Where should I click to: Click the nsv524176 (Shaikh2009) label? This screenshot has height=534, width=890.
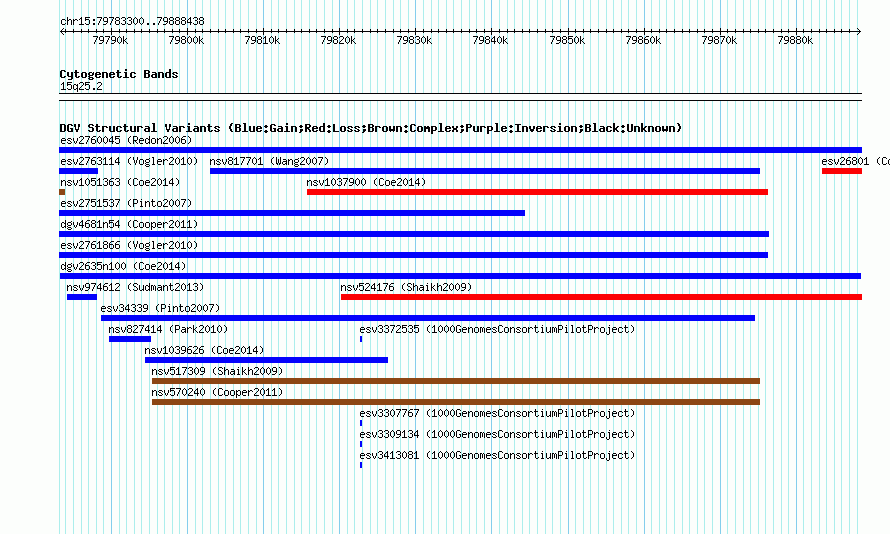tap(406, 287)
